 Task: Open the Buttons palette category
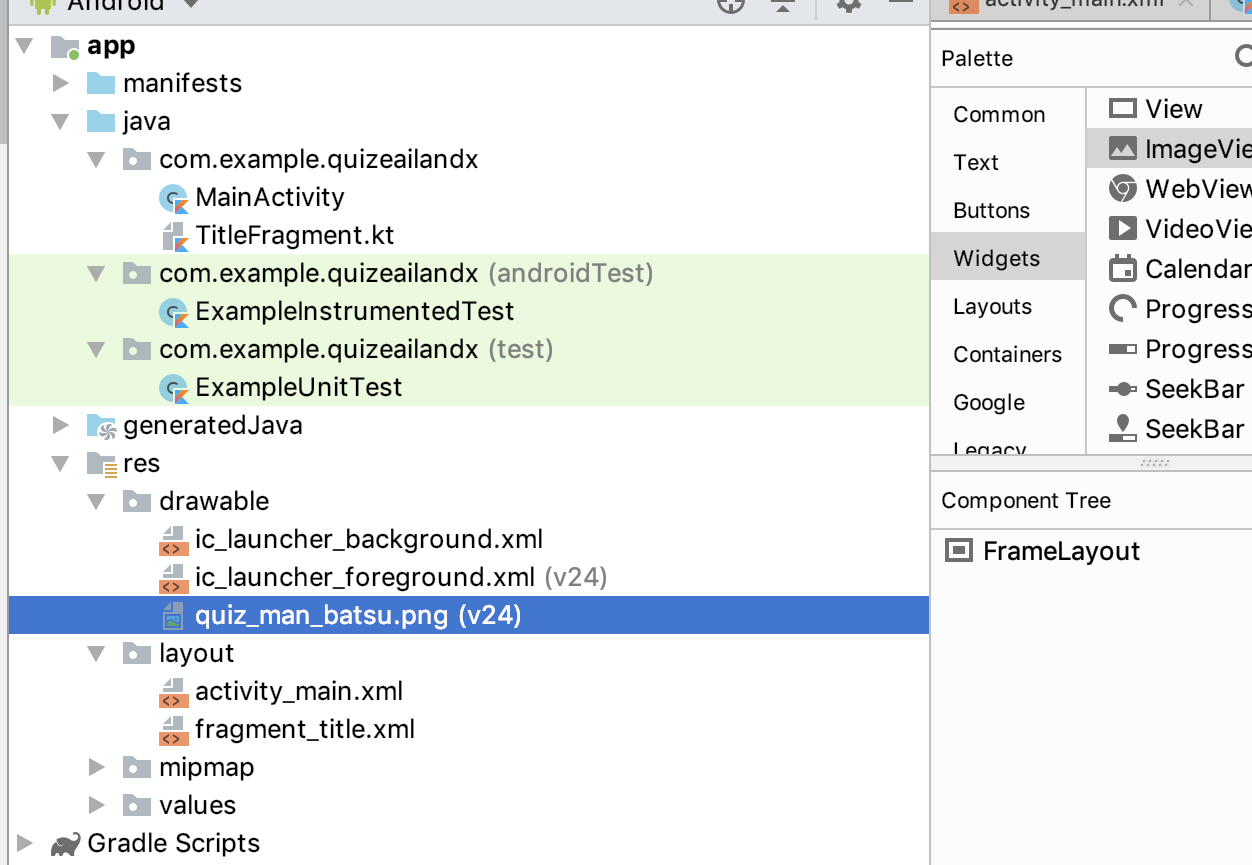click(992, 210)
